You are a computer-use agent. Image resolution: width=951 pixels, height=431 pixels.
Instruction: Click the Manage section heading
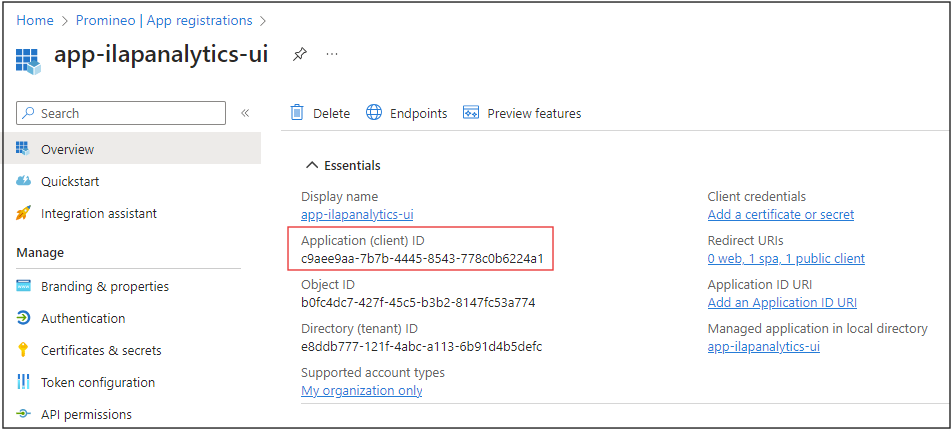point(40,252)
